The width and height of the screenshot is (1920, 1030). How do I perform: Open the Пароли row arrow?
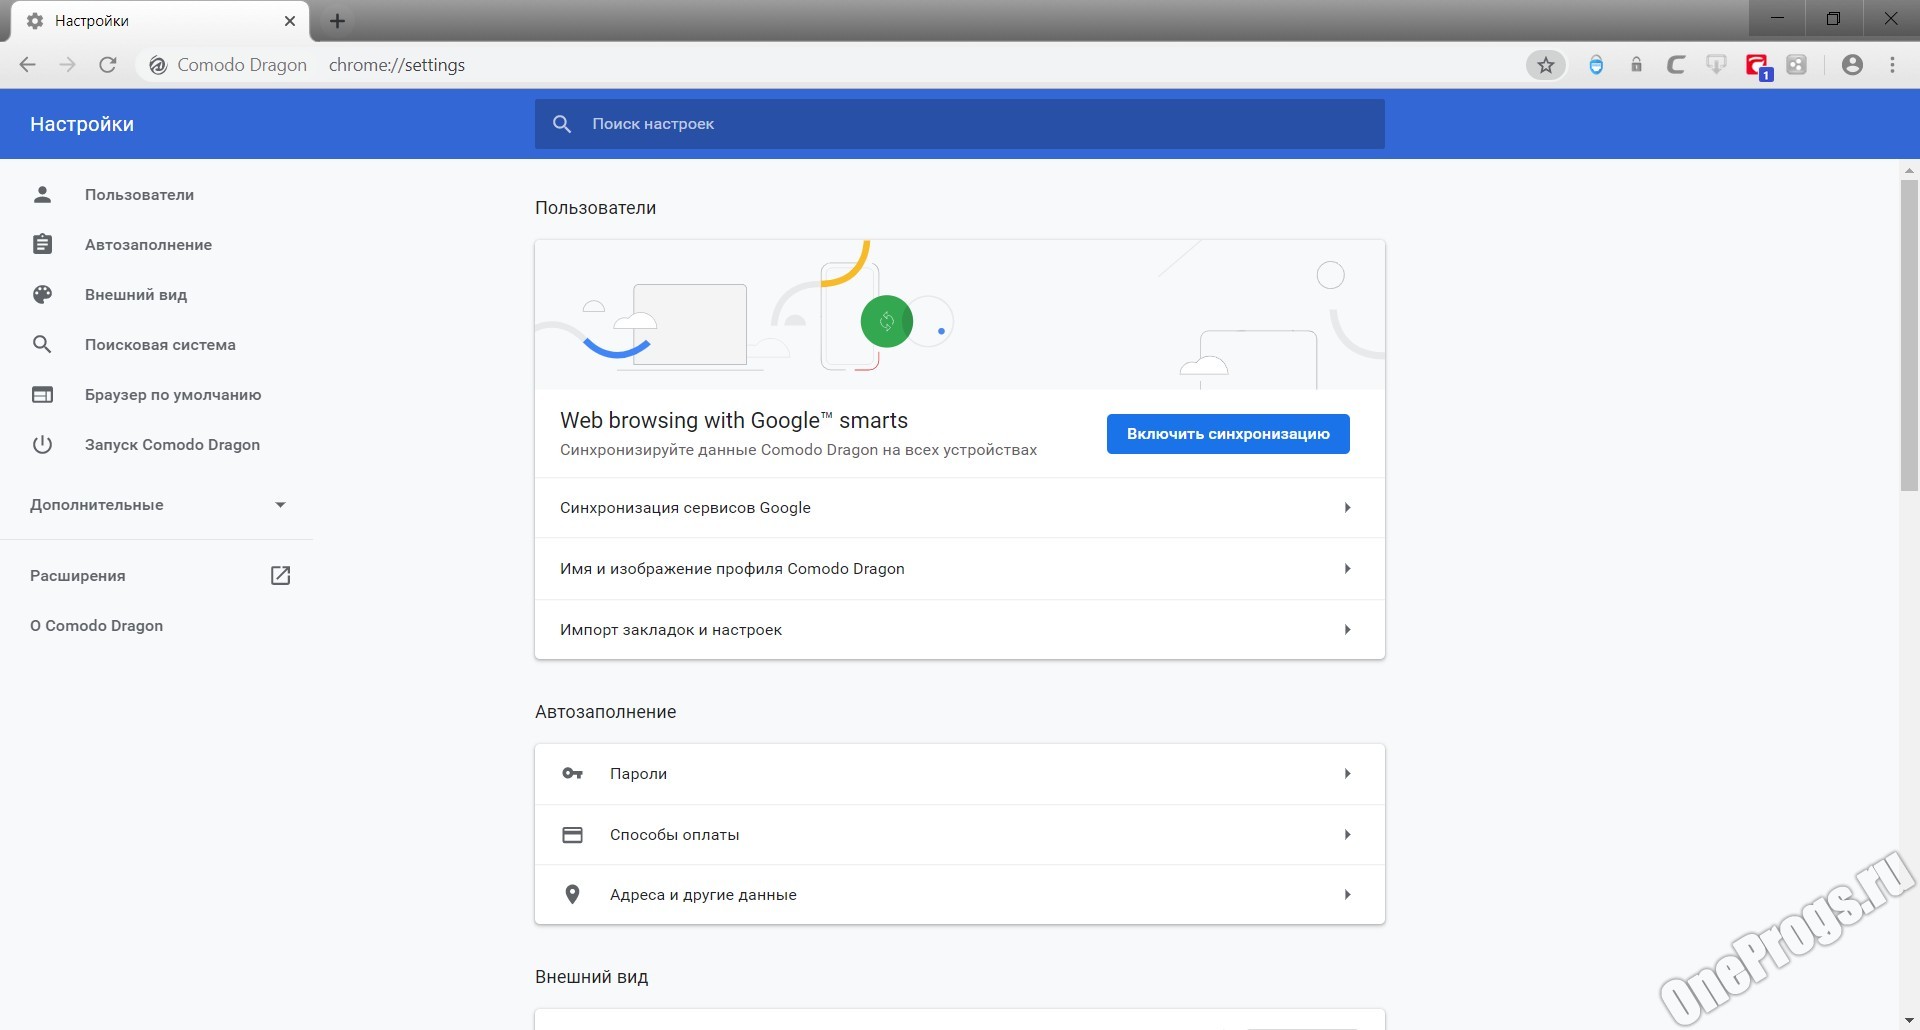coord(1347,774)
